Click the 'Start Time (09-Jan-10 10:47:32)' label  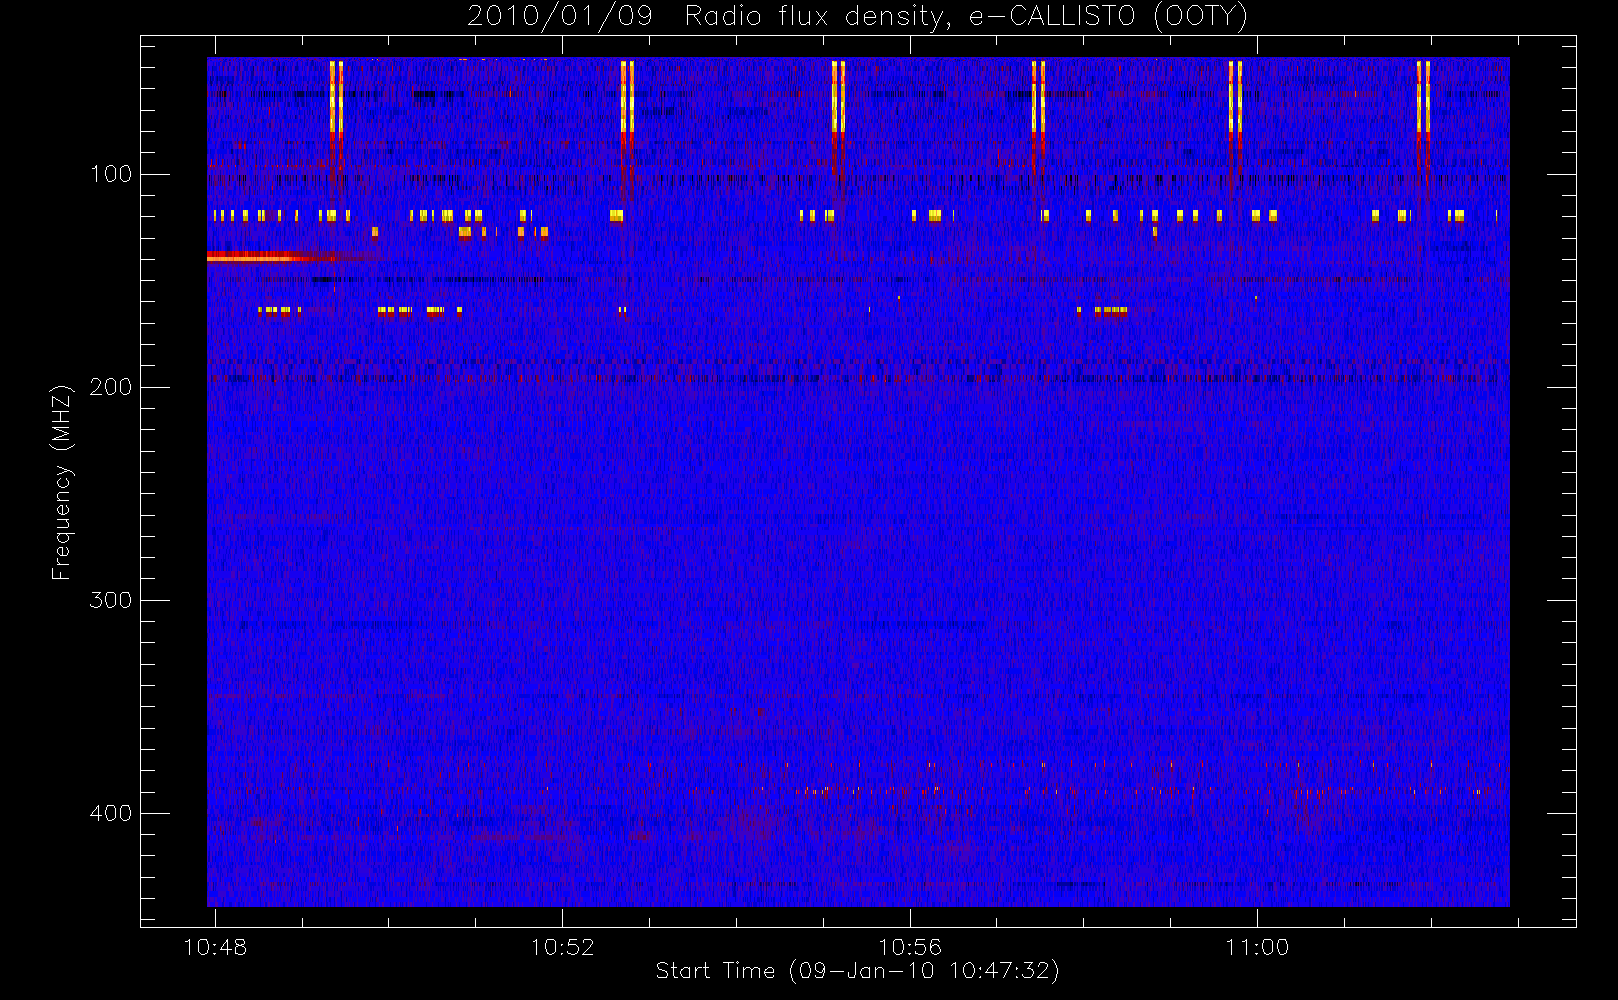(857, 971)
